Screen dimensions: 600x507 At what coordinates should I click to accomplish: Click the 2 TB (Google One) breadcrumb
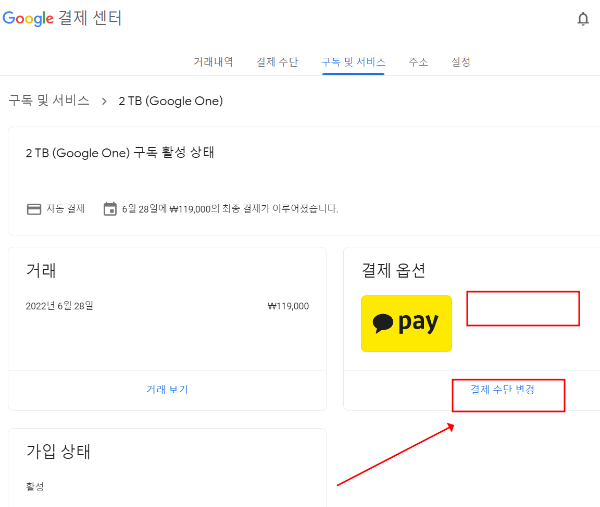point(171,101)
